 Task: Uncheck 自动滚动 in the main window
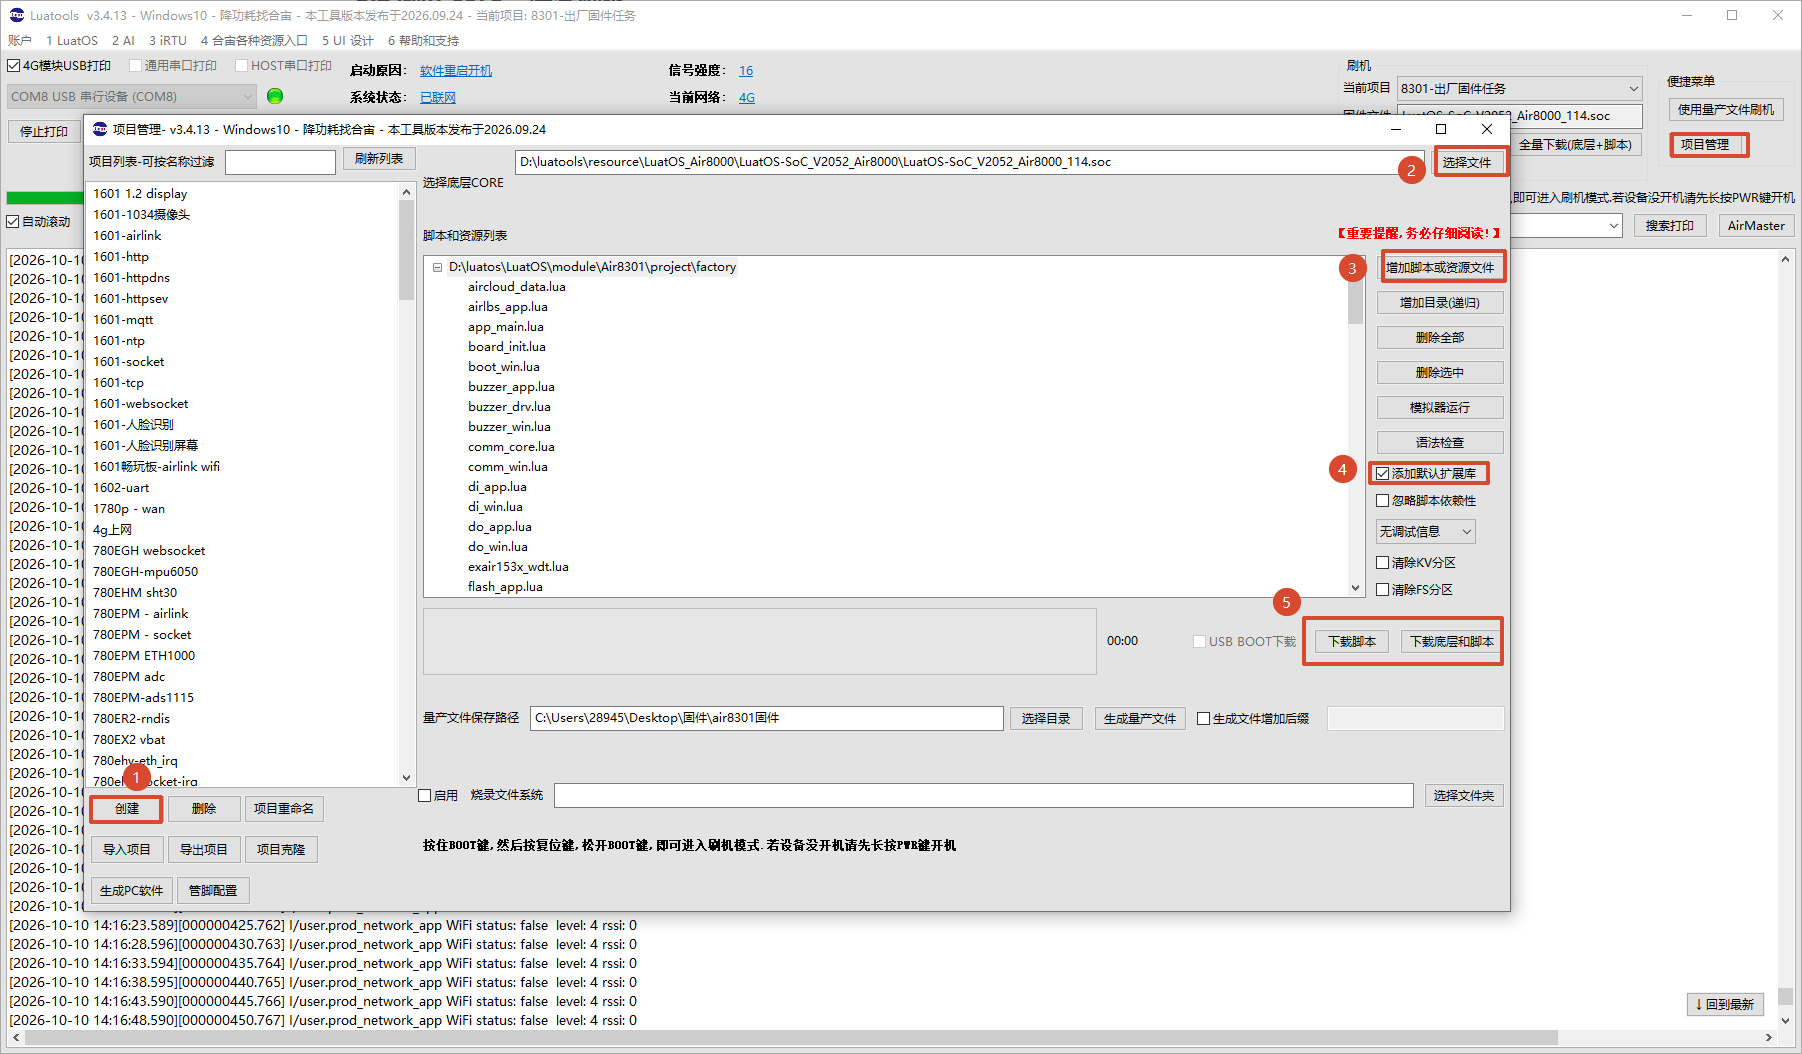point(13,222)
